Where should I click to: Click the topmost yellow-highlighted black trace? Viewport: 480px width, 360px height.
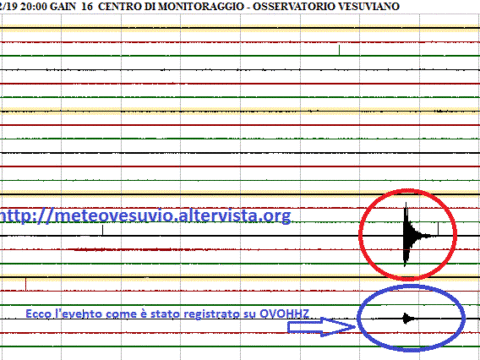click(240, 28)
